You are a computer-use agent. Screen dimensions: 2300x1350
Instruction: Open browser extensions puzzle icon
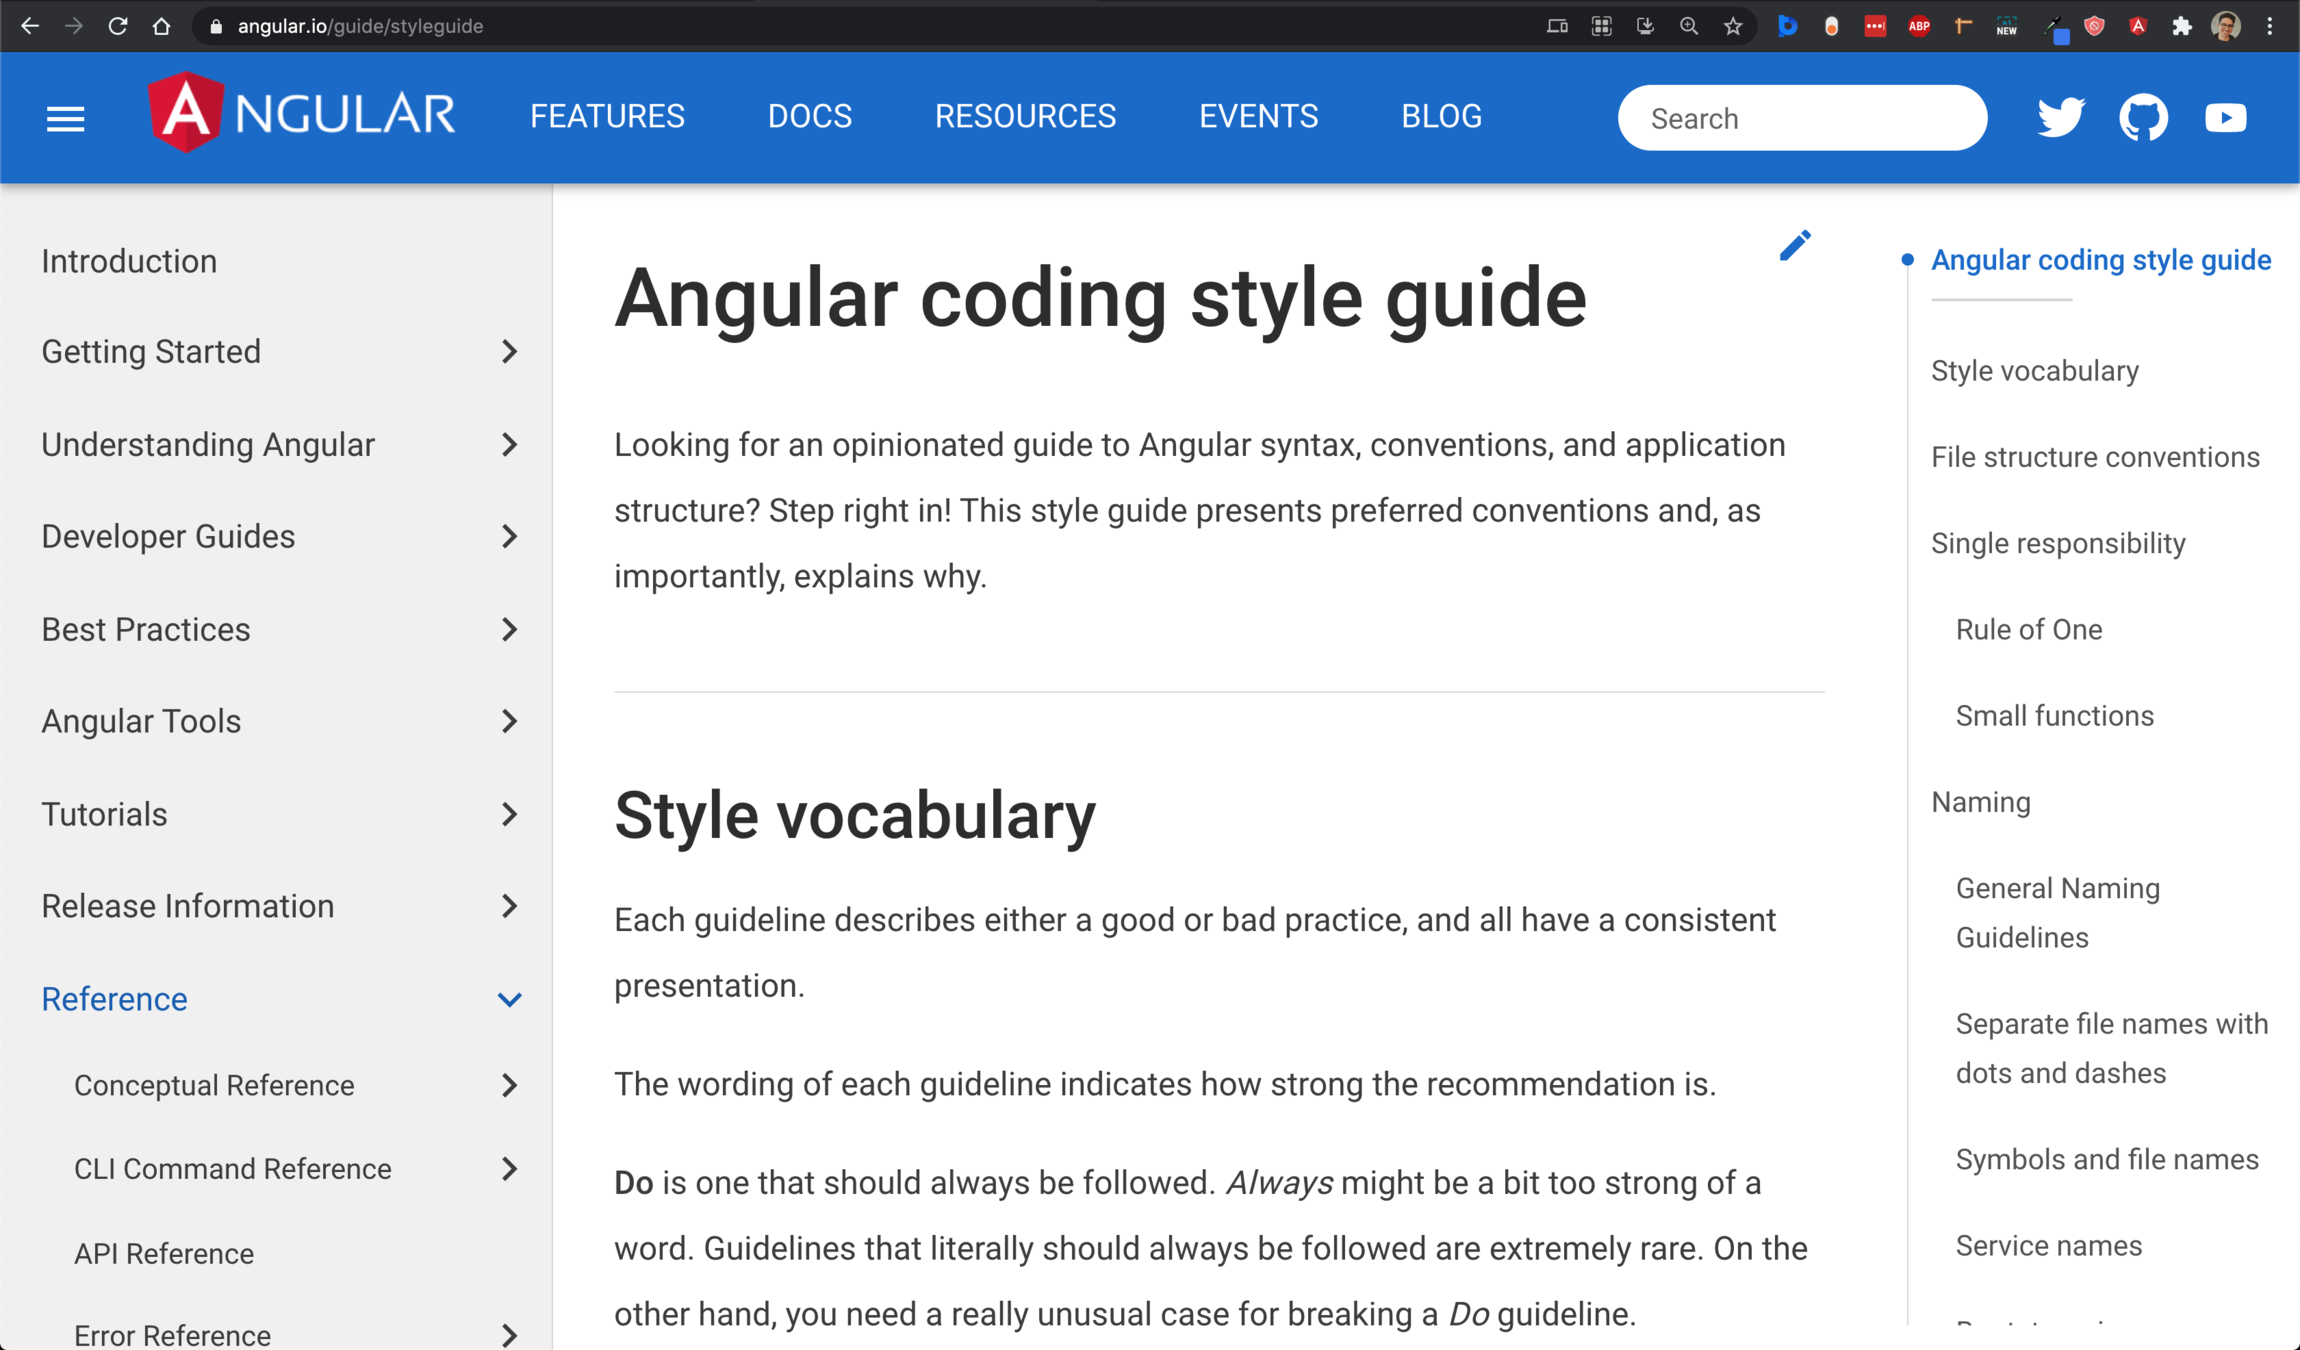(2182, 27)
